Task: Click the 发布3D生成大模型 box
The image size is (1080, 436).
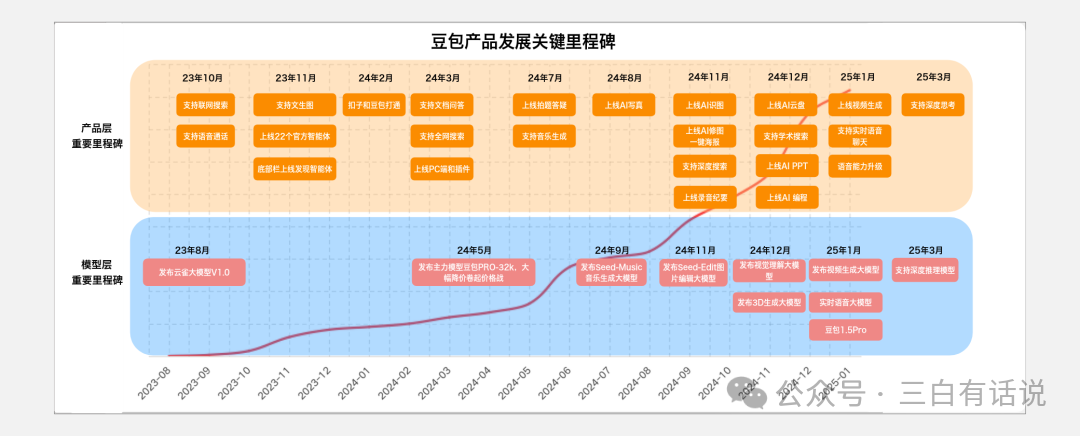Action: point(769,302)
